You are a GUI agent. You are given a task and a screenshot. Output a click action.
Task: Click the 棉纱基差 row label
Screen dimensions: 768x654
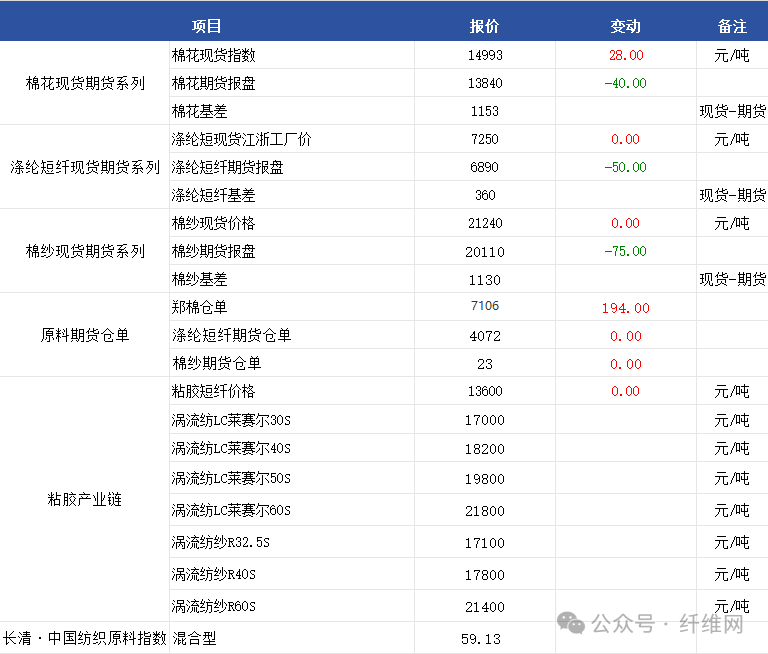199,279
